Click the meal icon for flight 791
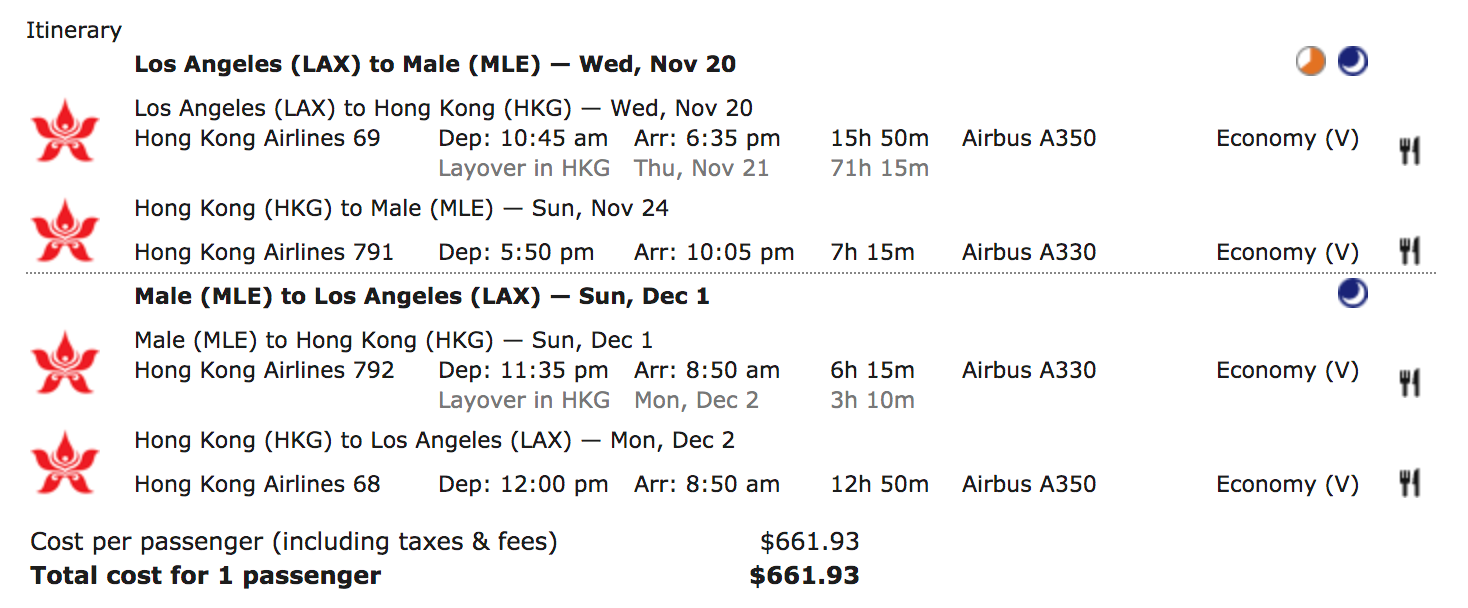This screenshot has width=1468, height=608. [x=1409, y=251]
